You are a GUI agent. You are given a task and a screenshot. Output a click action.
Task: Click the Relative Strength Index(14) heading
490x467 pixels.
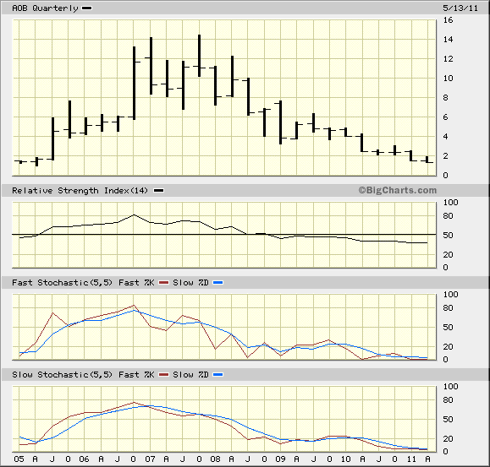coord(80,191)
